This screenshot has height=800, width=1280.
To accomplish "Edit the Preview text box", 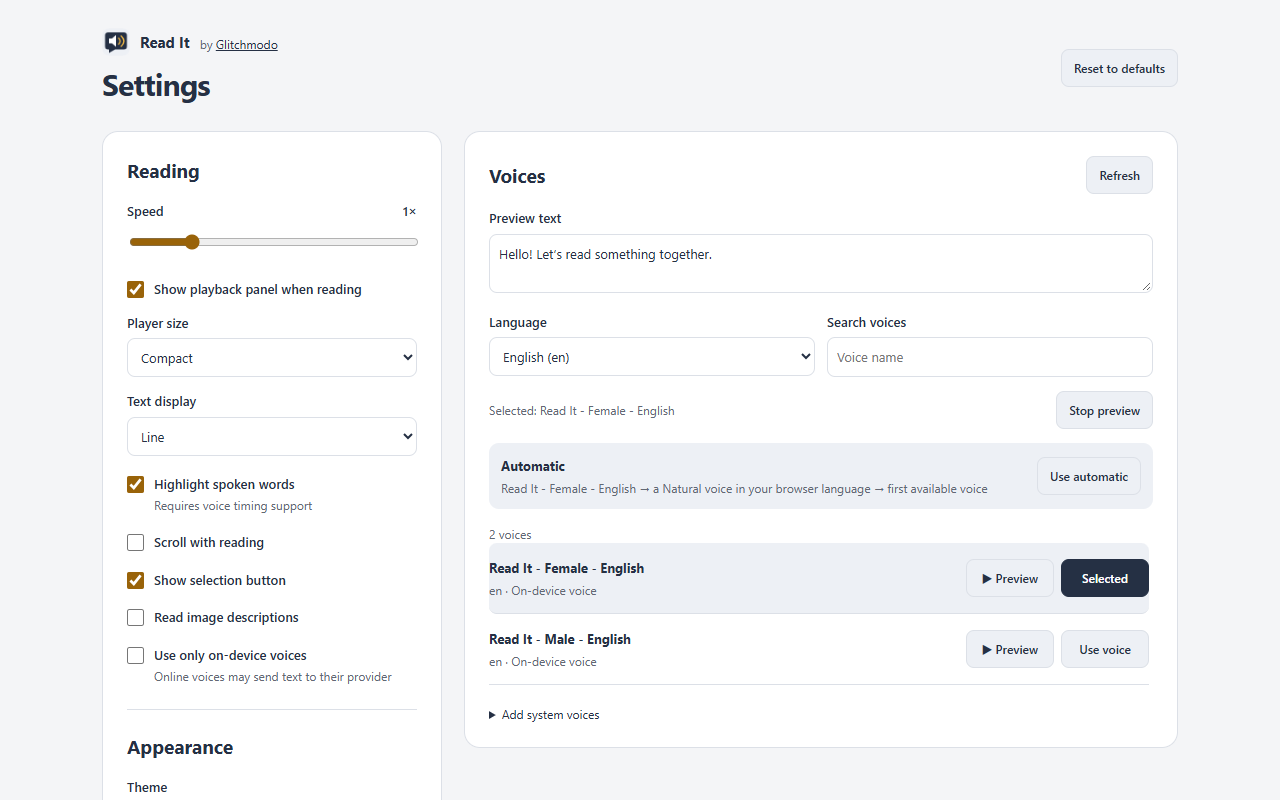I will click(x=820, y=263).
